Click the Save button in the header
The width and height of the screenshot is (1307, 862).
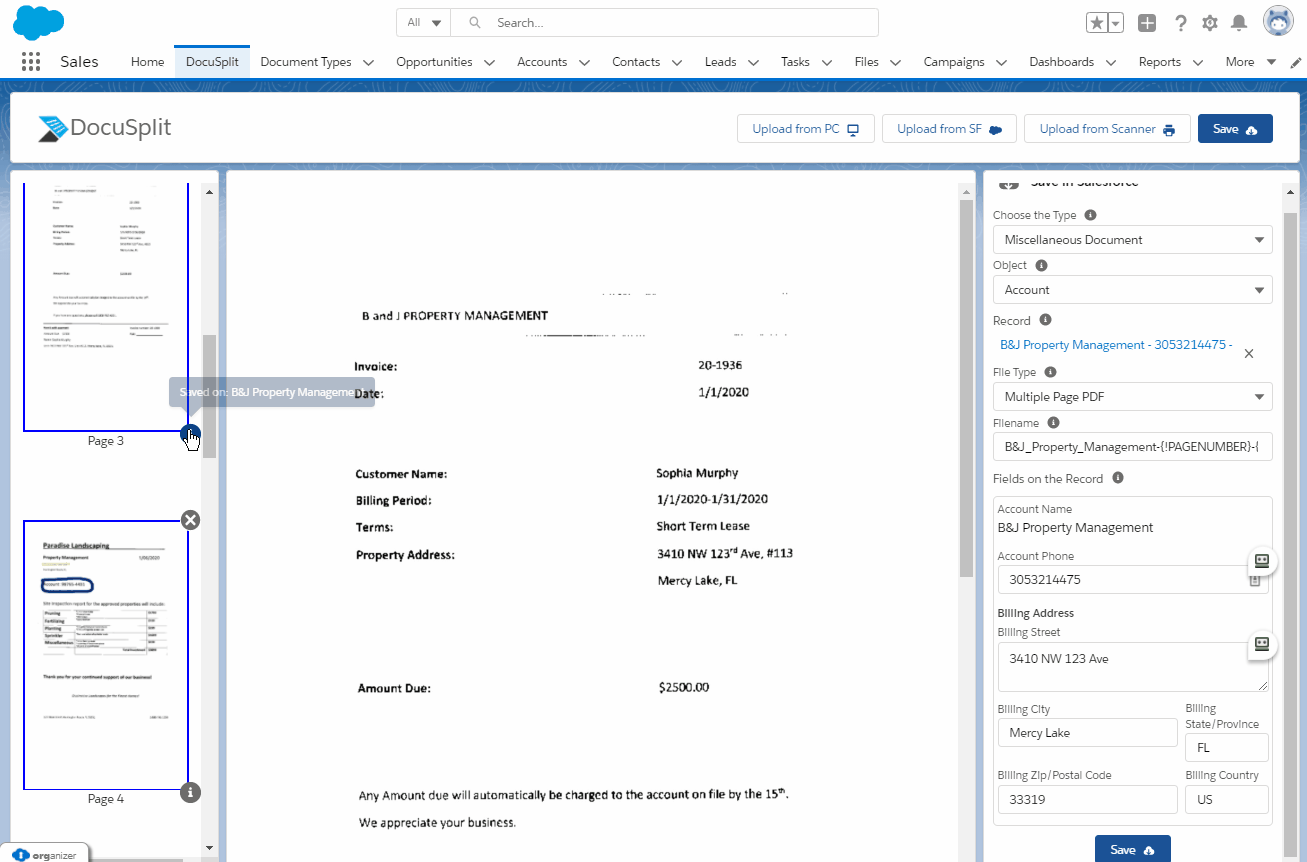click(x=1235, y=129)
